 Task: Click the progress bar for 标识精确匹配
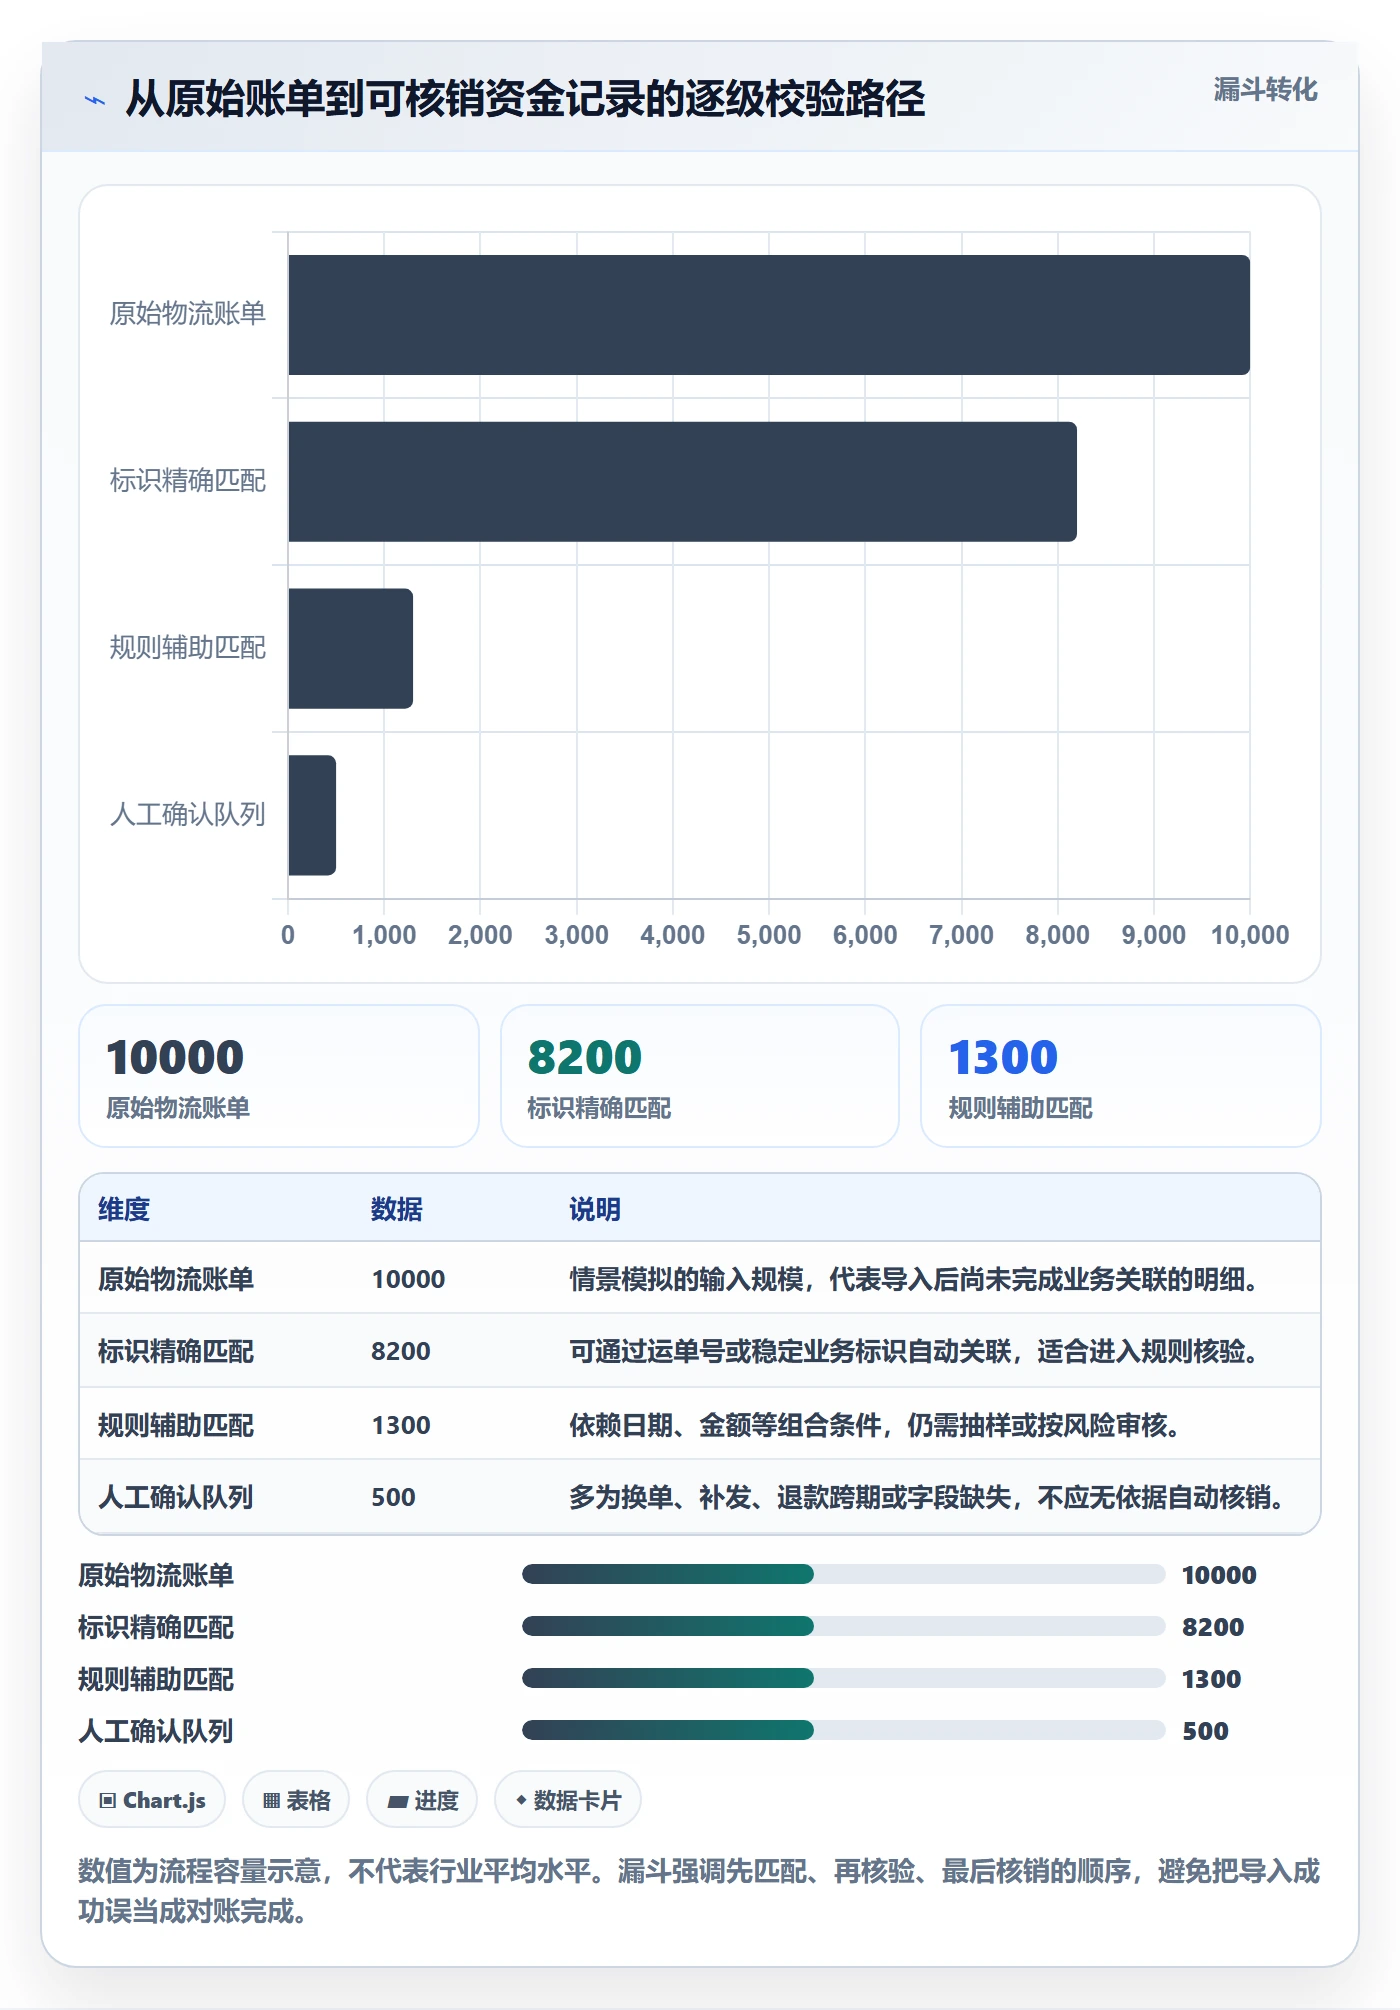pos(843,1627)
